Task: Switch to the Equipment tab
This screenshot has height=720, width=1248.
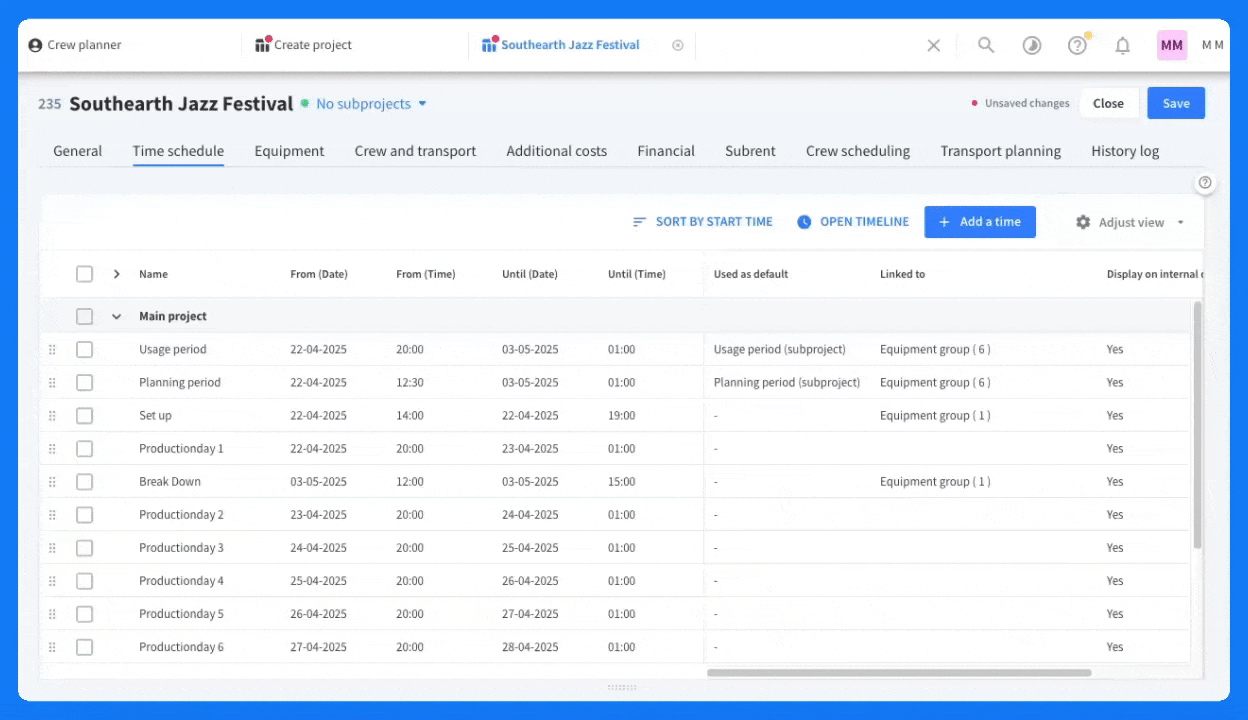Action: [x=289, y=151]
